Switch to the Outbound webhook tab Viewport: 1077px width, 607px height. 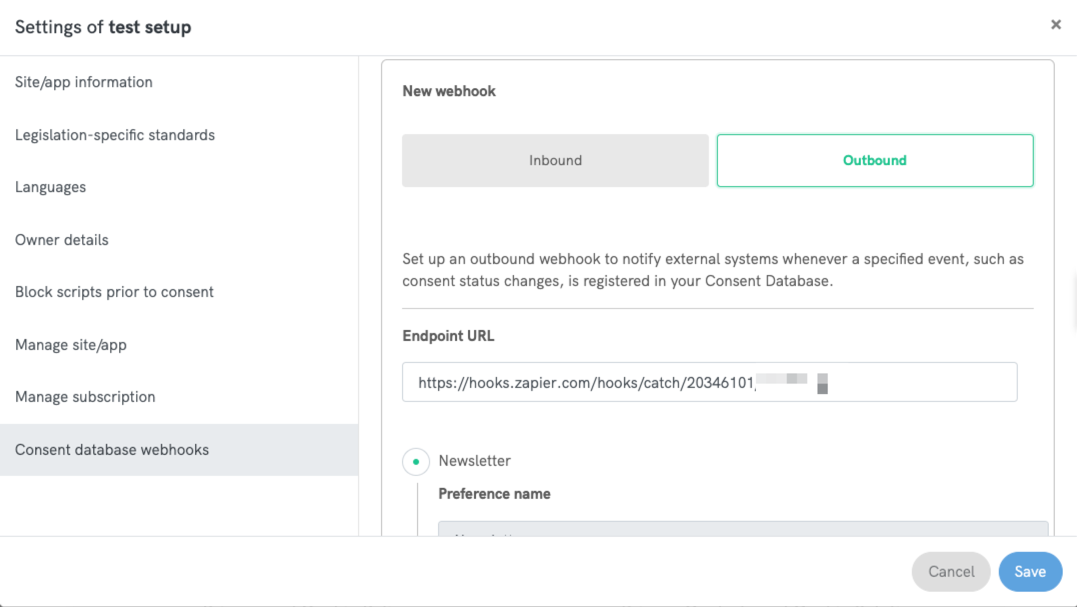click(x=873, y=160)
